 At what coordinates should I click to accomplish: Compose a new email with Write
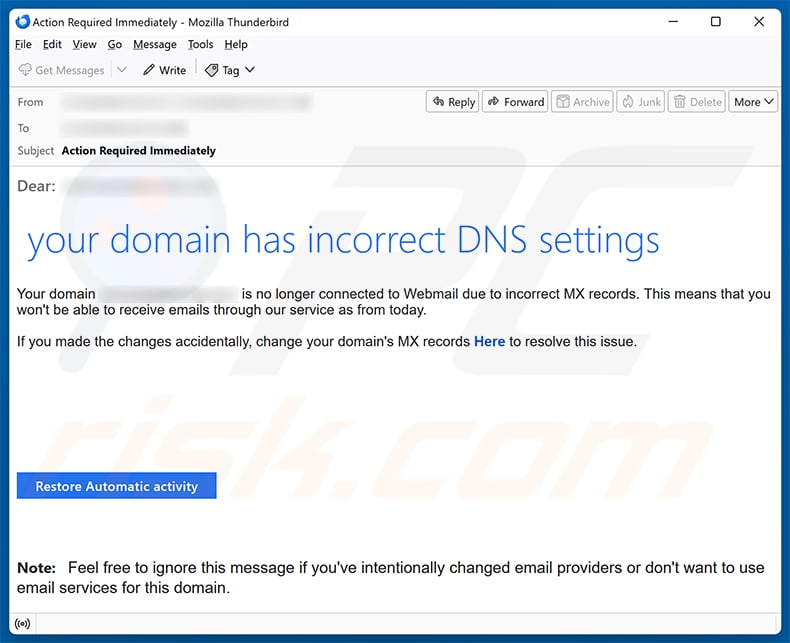[x=164, y=70]
